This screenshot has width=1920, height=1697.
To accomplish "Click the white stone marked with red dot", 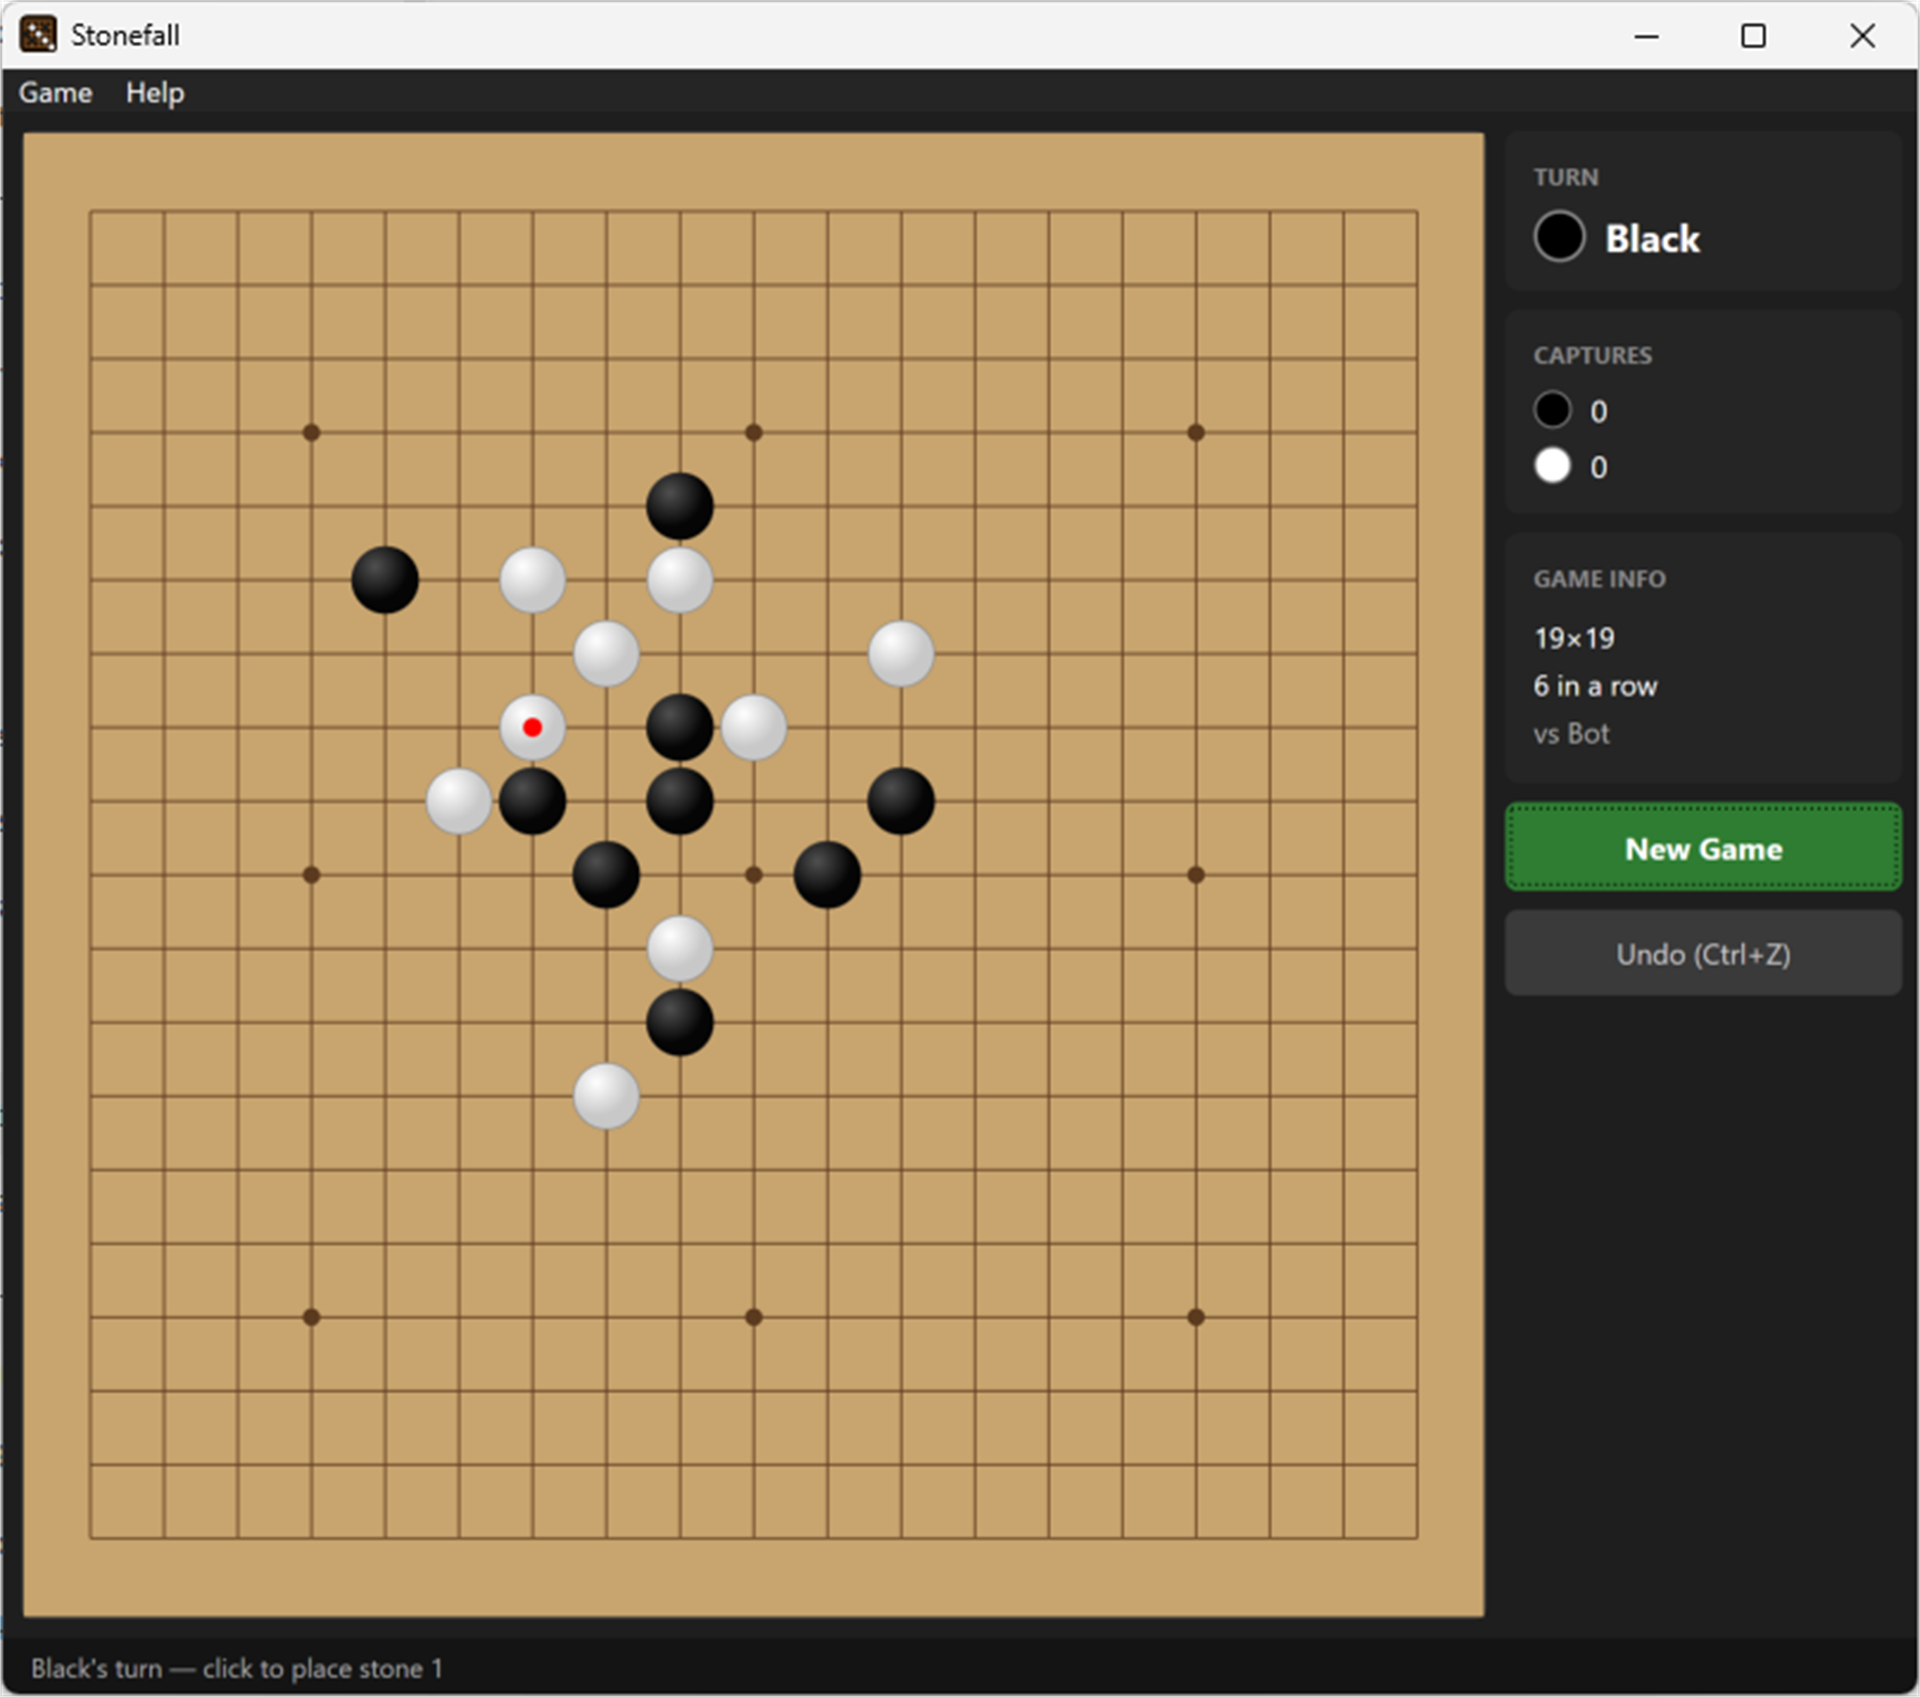I will [x=532, y=727].
